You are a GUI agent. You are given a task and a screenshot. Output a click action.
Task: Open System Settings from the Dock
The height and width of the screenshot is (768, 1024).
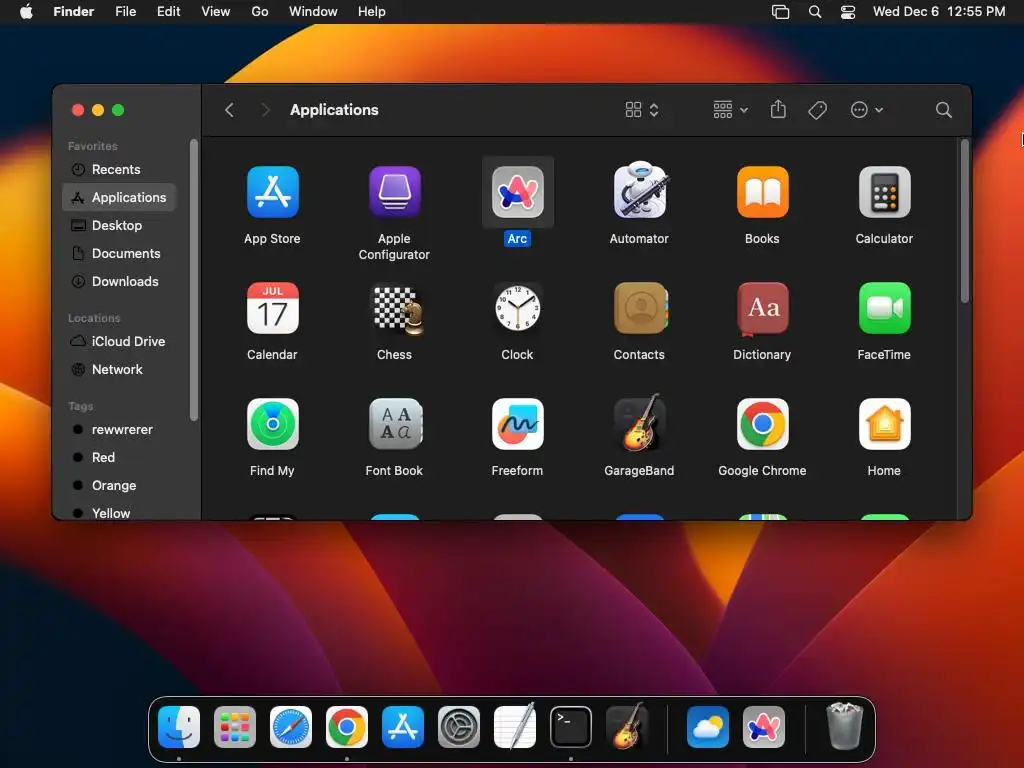(458, 727)
